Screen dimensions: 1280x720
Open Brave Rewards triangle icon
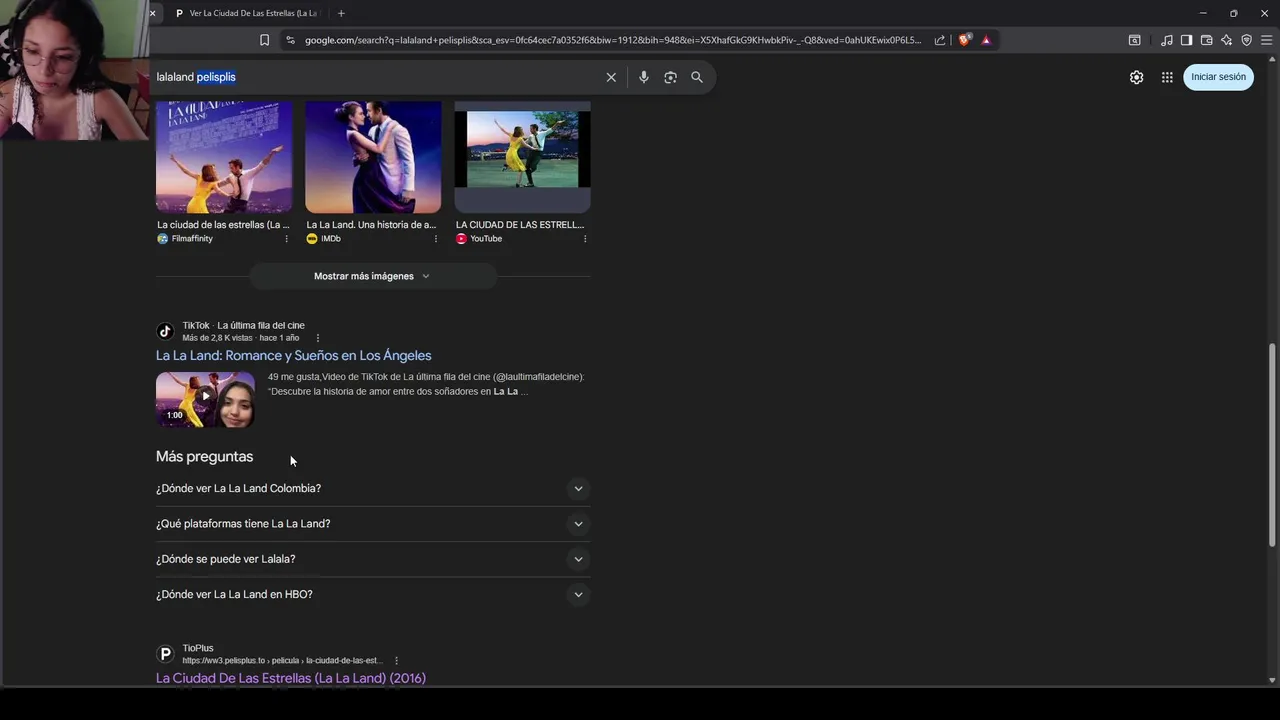986,40
